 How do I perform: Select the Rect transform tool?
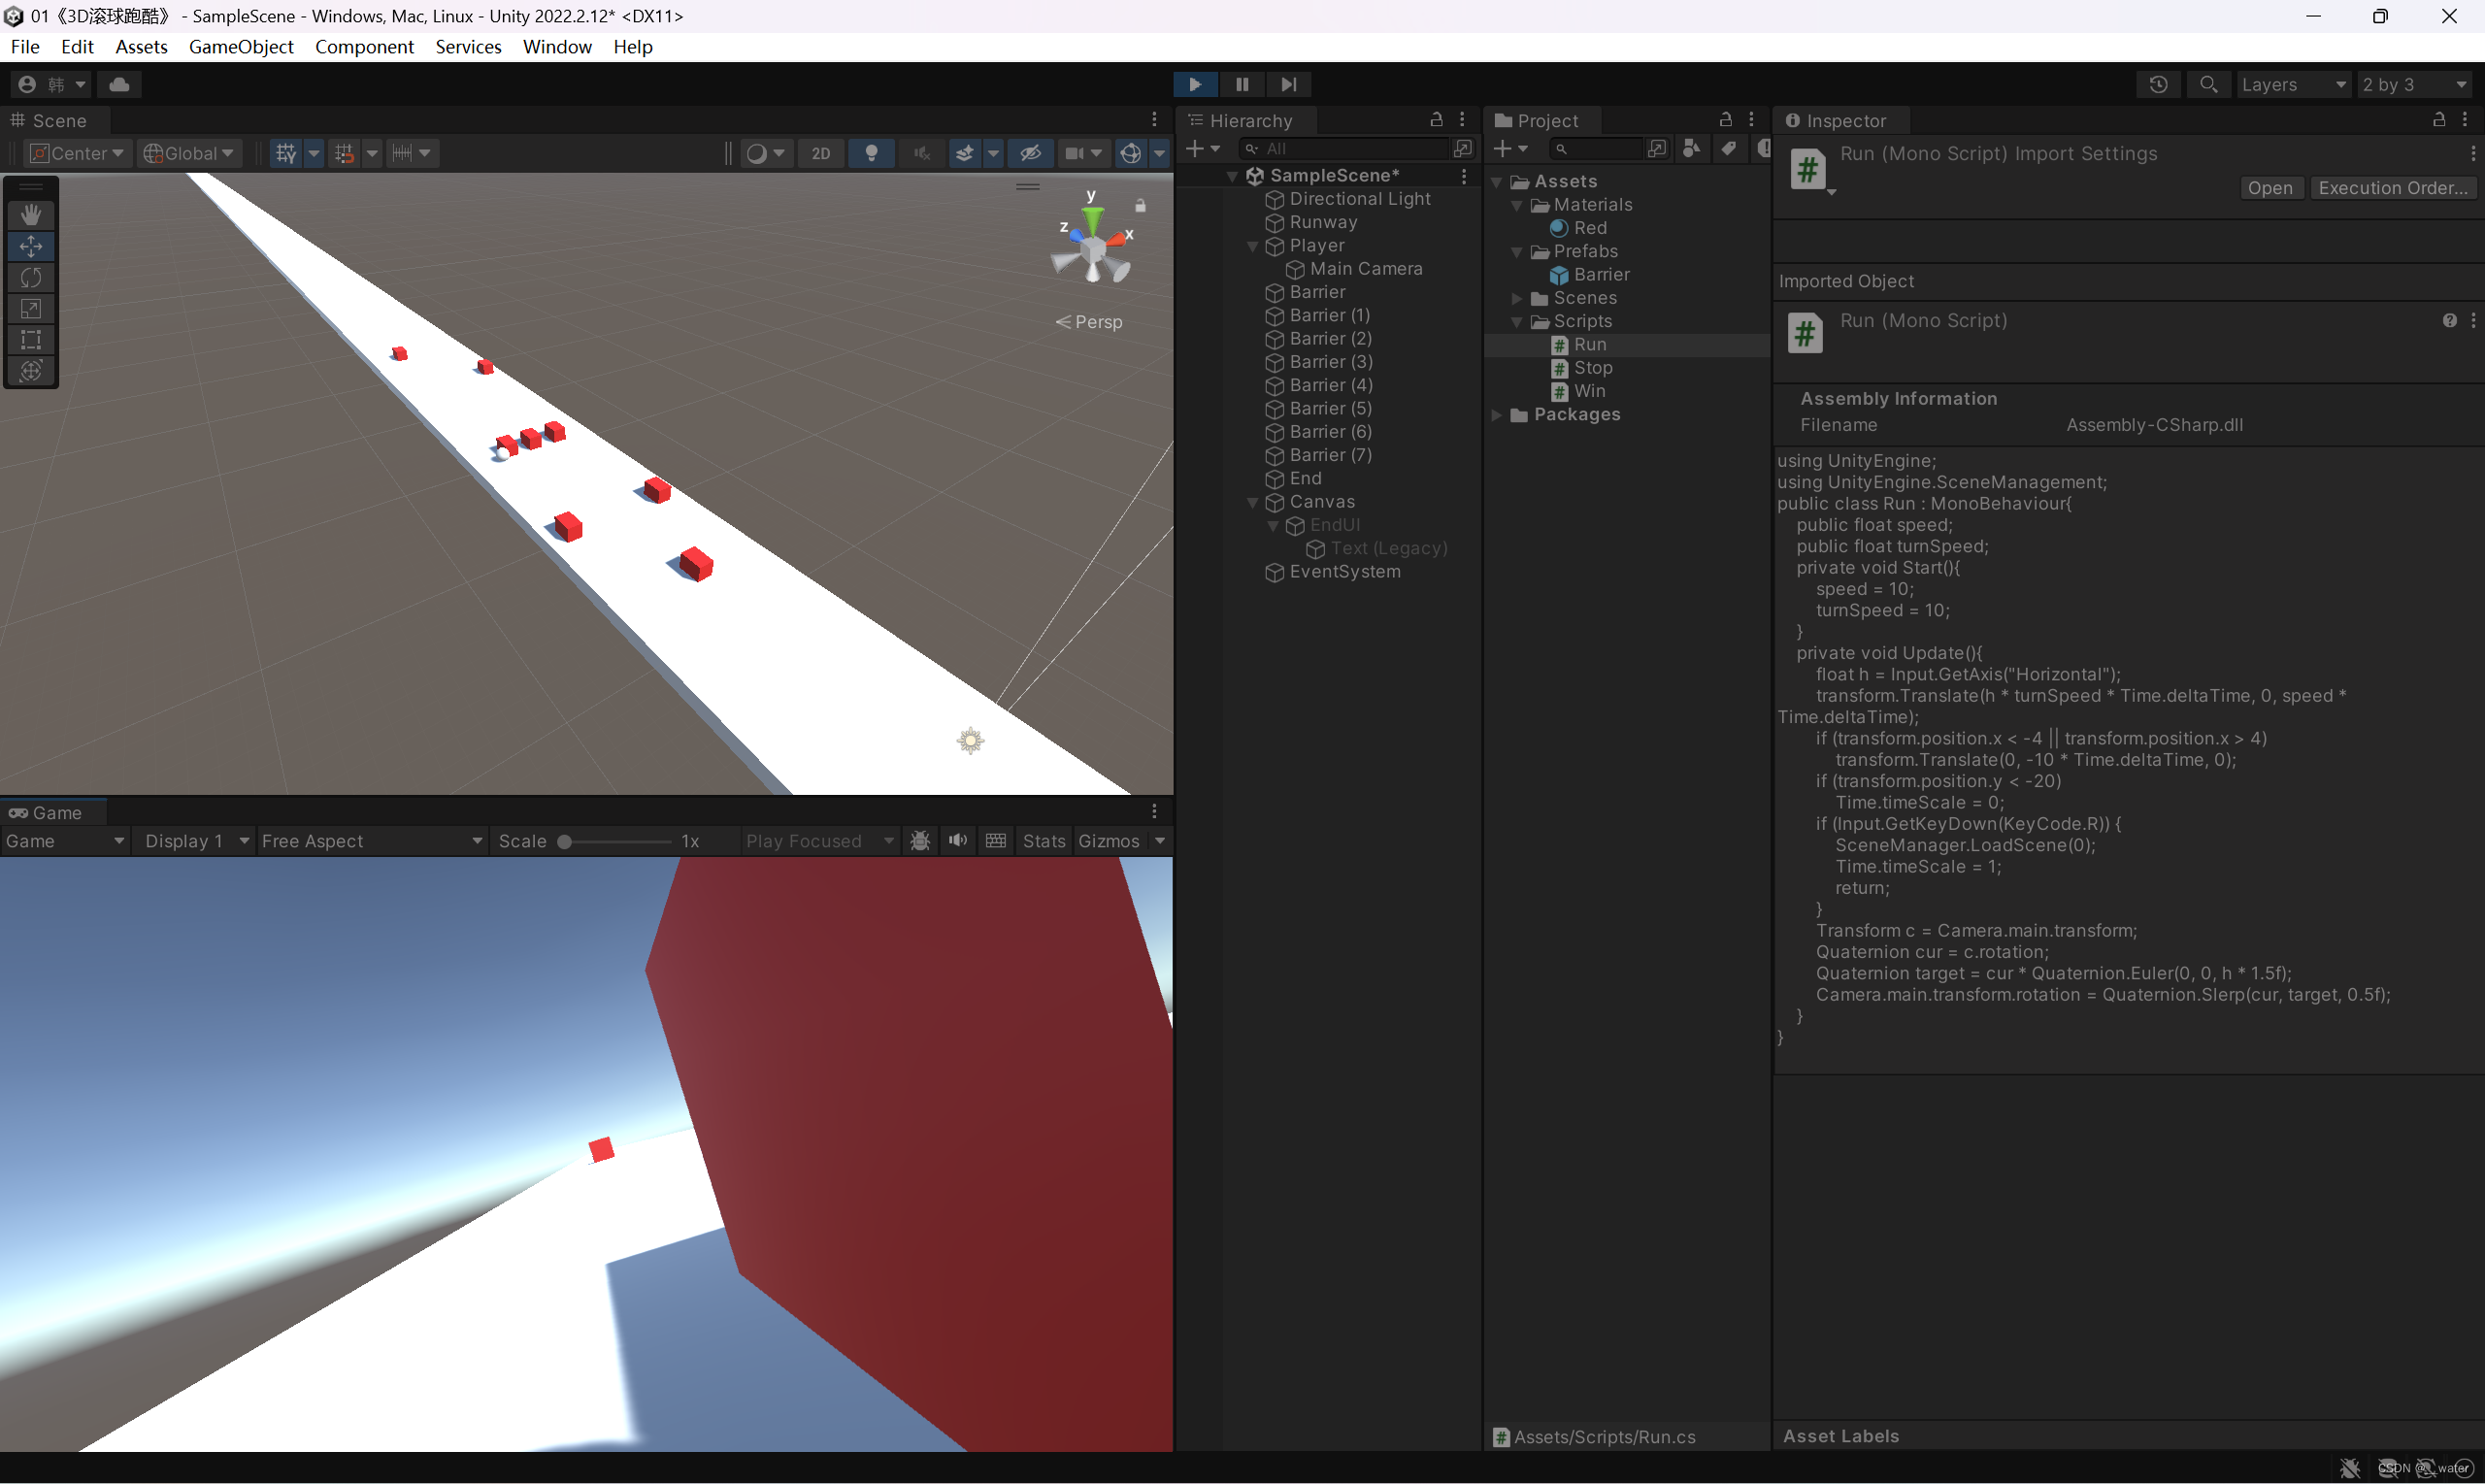(31, 339)
